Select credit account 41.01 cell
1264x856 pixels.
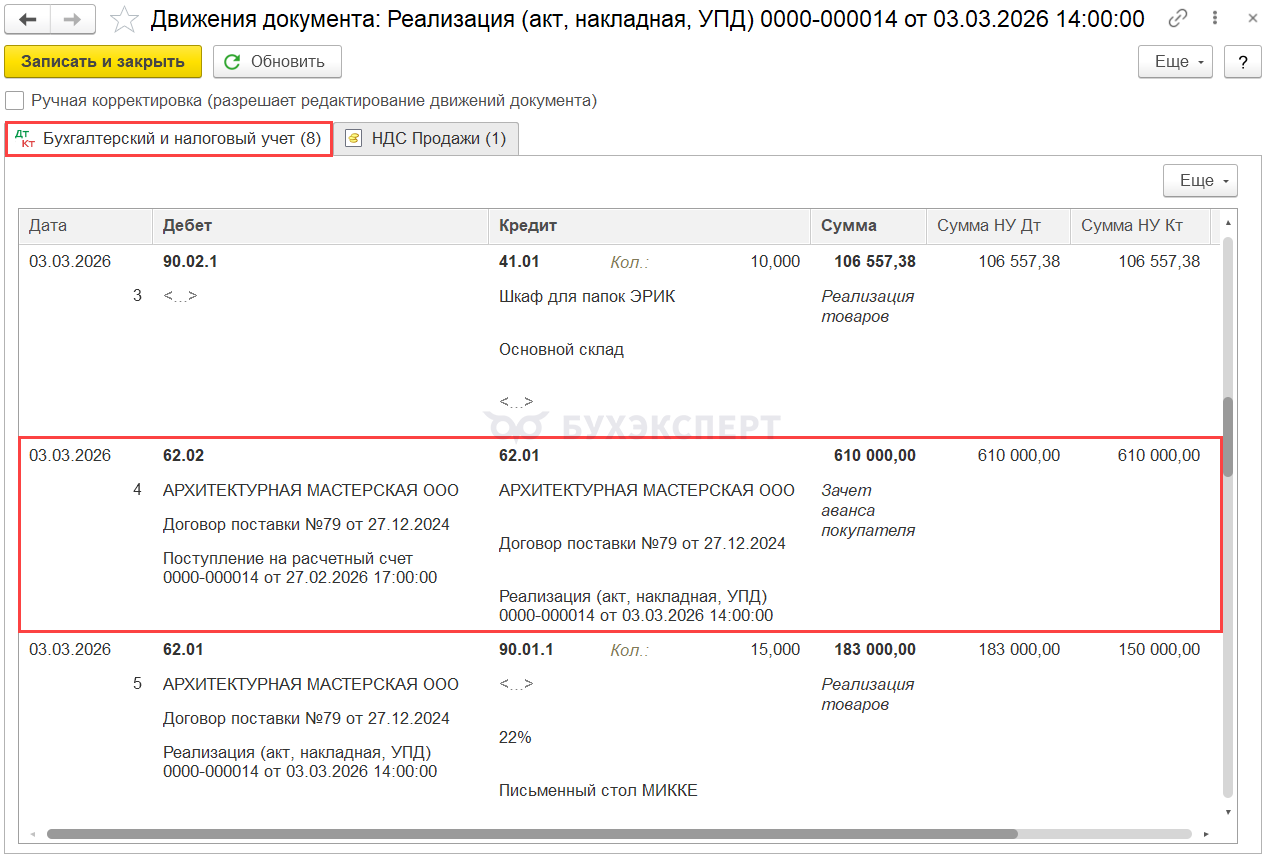[x=519, y=261]
